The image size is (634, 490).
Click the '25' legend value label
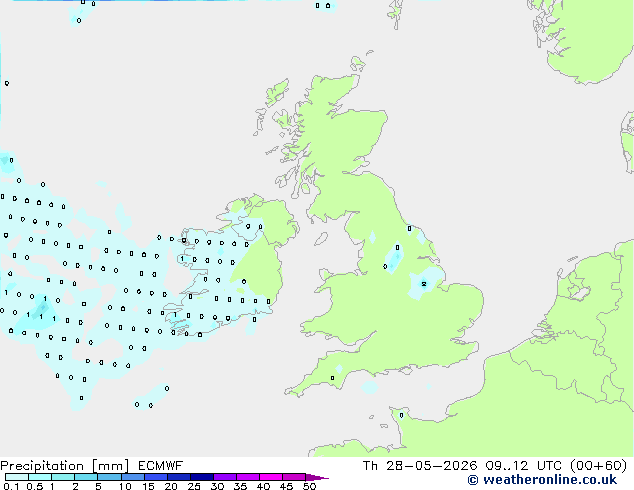[194, 486]
